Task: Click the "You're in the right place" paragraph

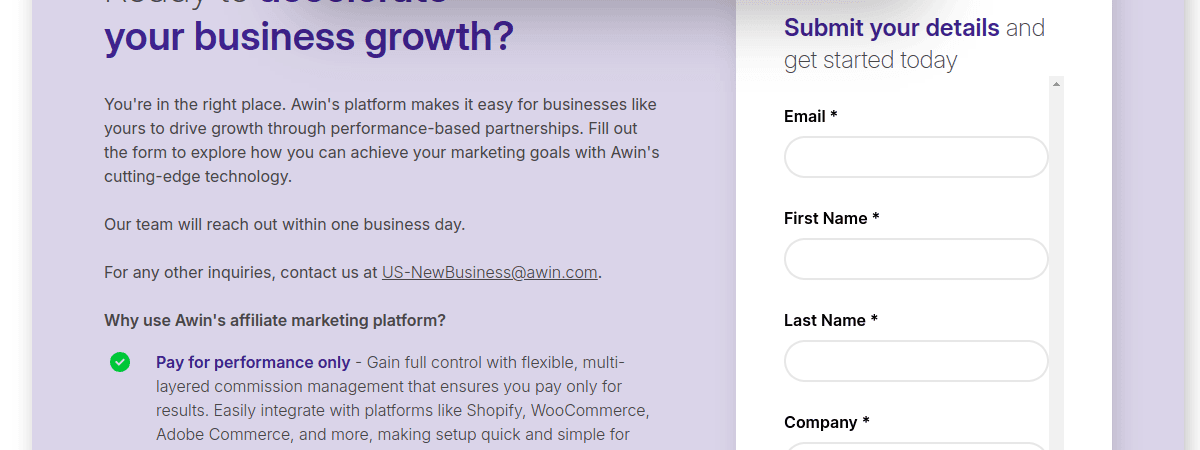Action: (381, 140)
